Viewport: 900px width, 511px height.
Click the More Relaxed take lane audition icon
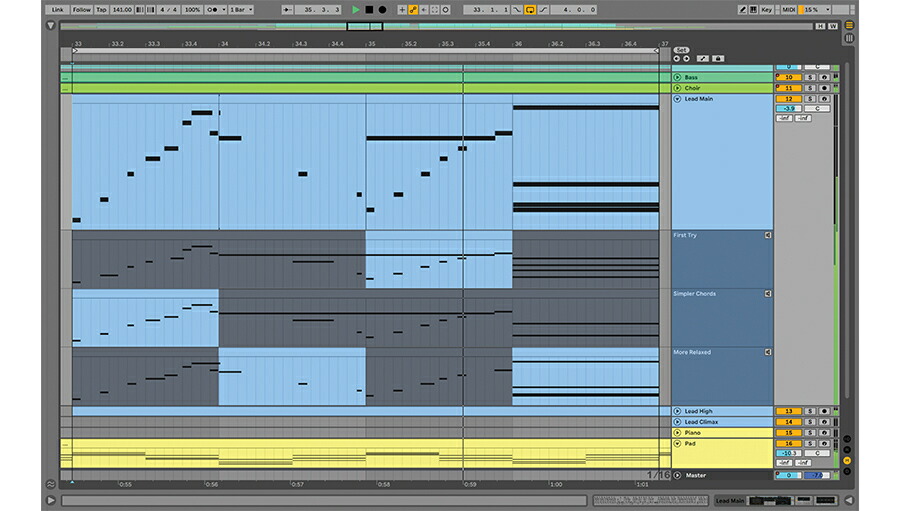(x=768, y=352)
